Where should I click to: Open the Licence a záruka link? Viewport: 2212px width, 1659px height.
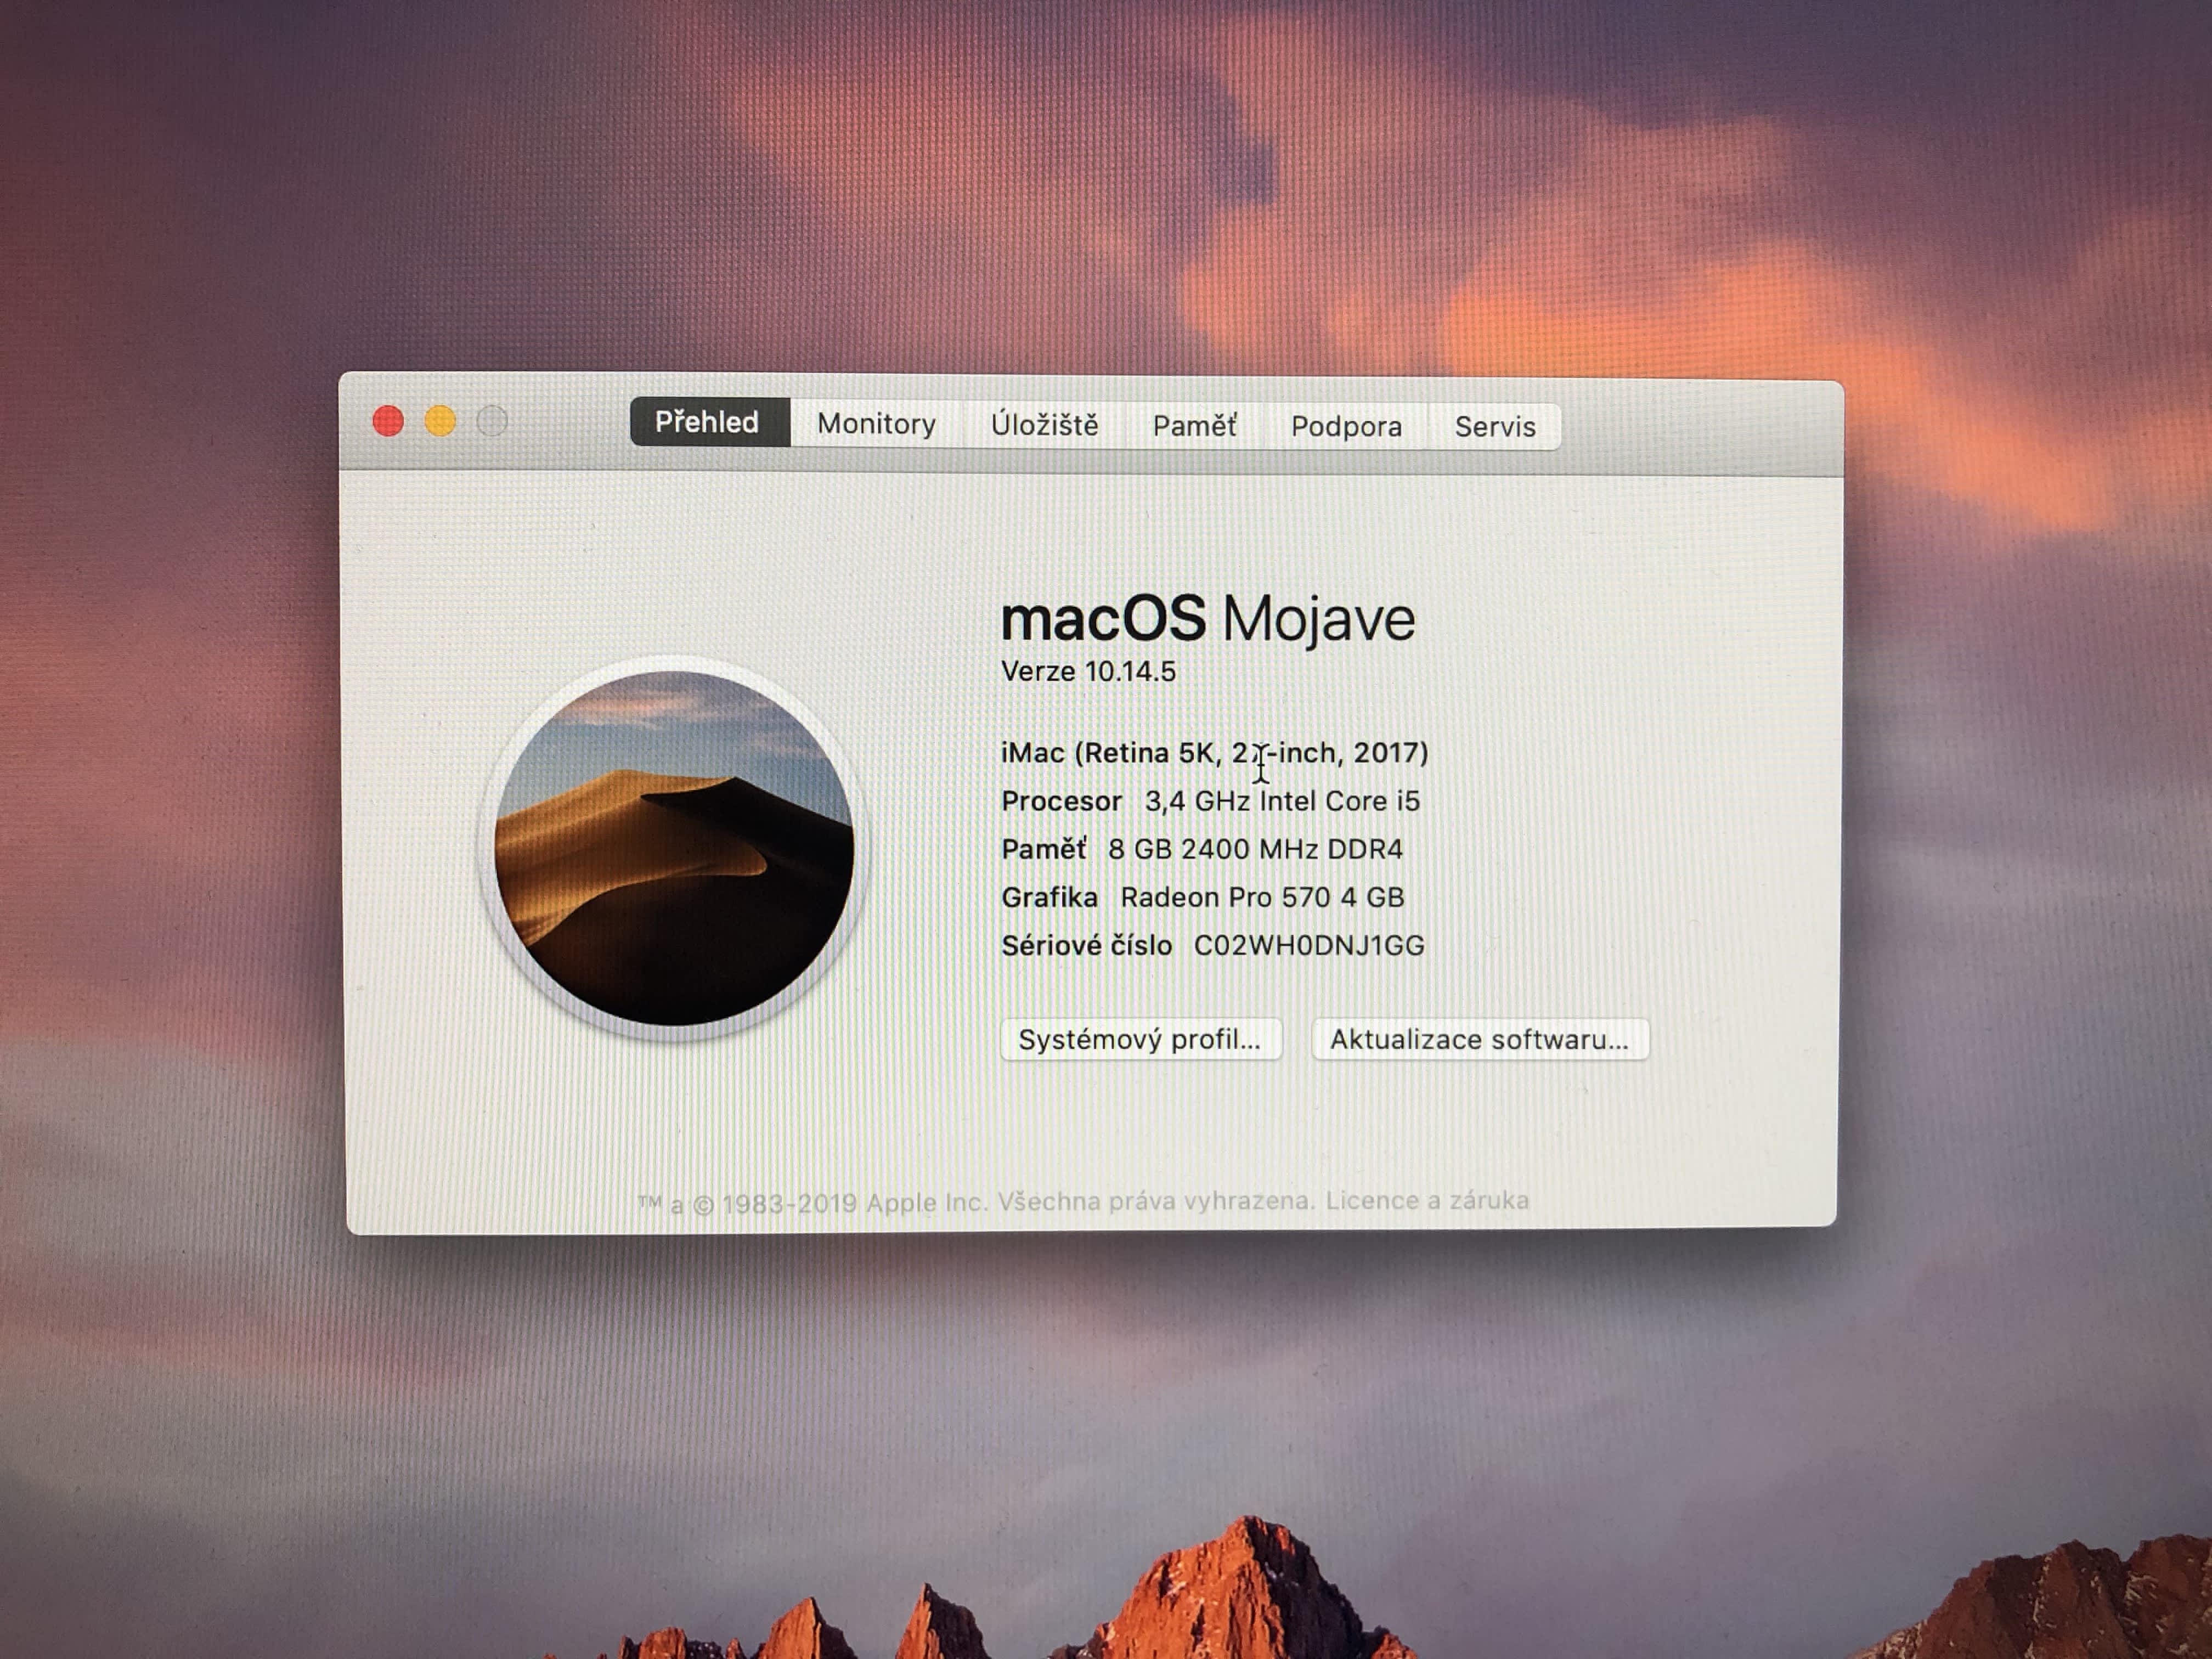1427,1200
